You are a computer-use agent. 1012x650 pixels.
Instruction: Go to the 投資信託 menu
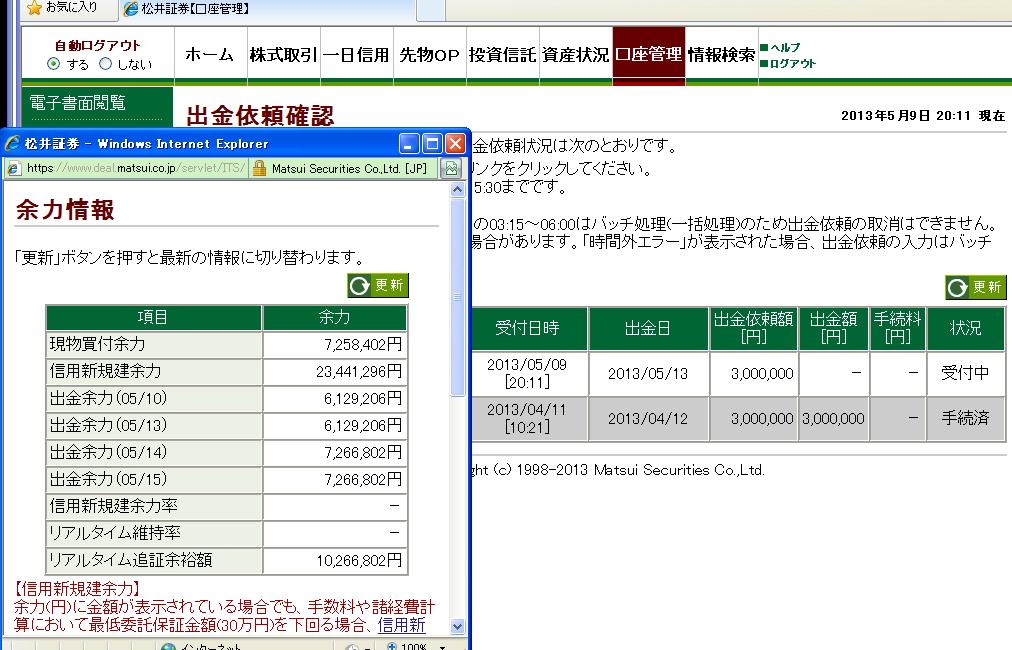502,55
